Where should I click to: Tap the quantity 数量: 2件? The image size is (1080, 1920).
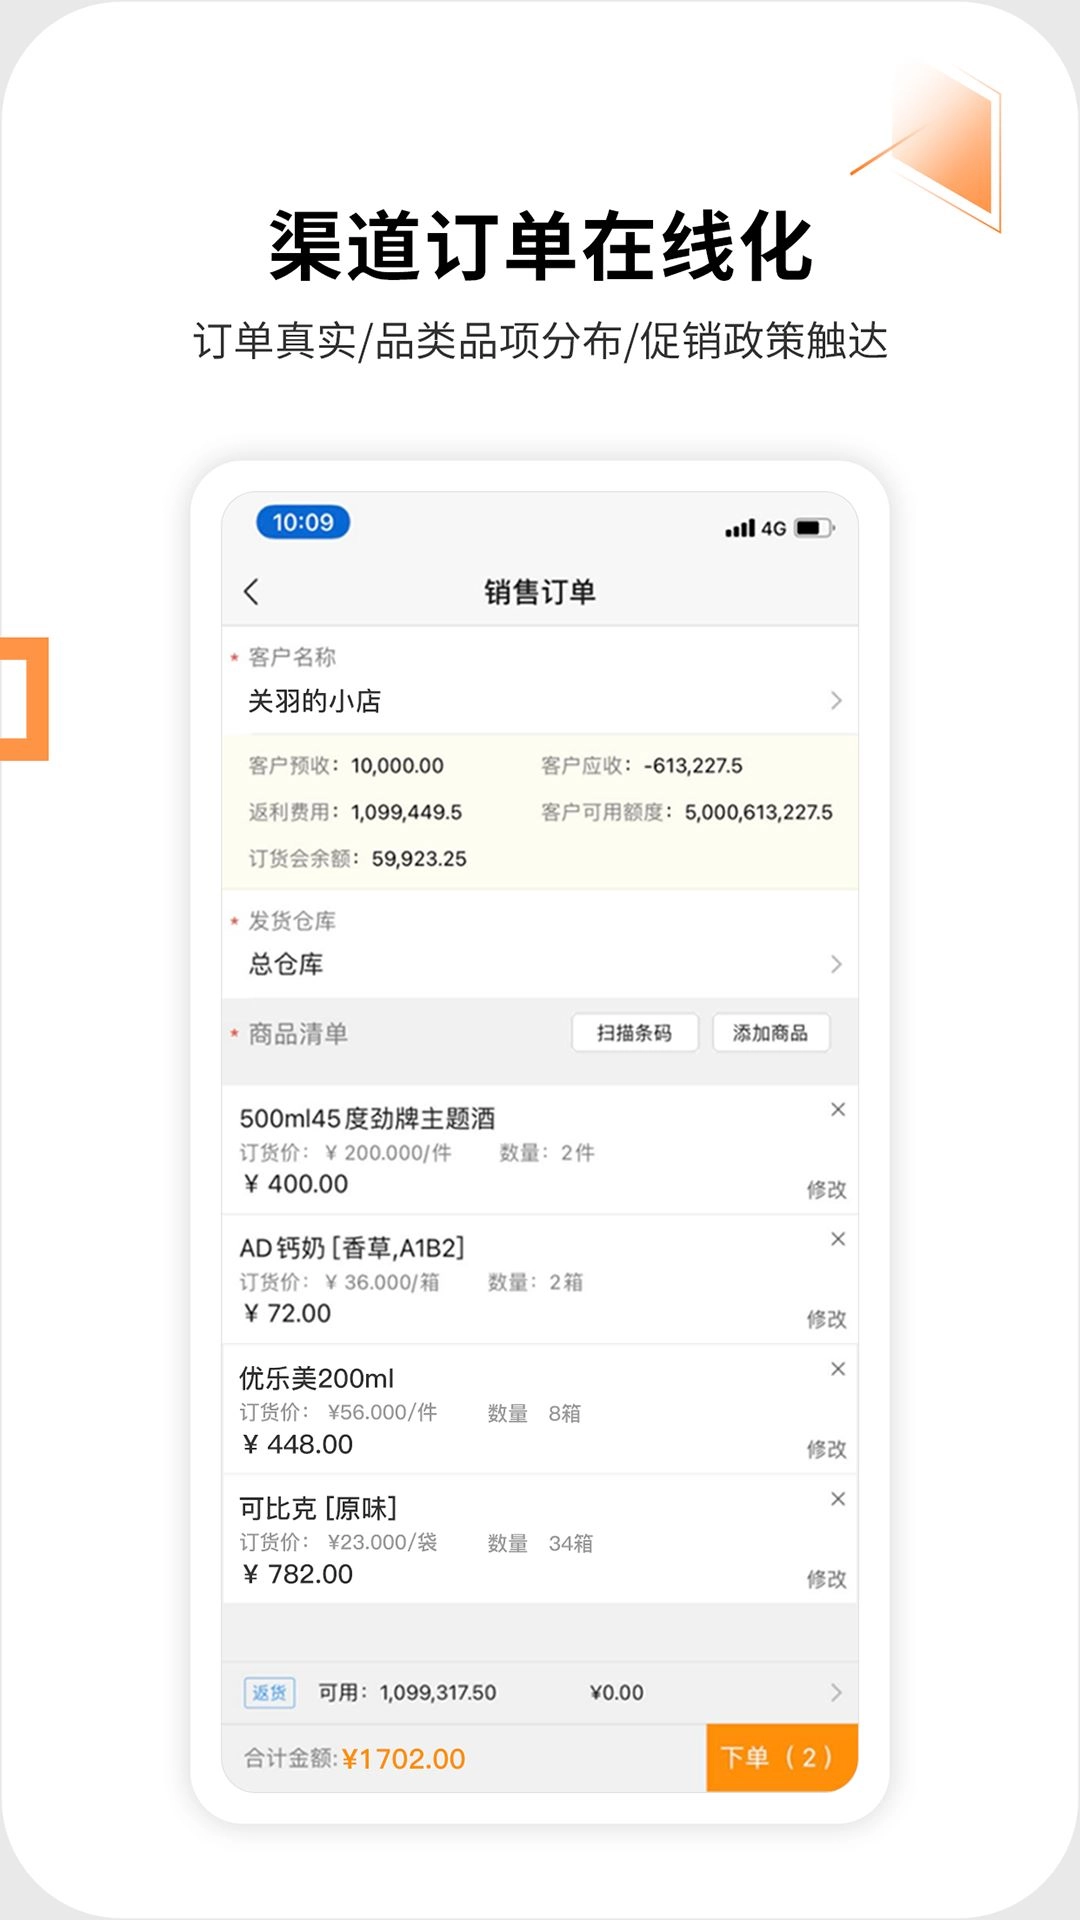547,1153
